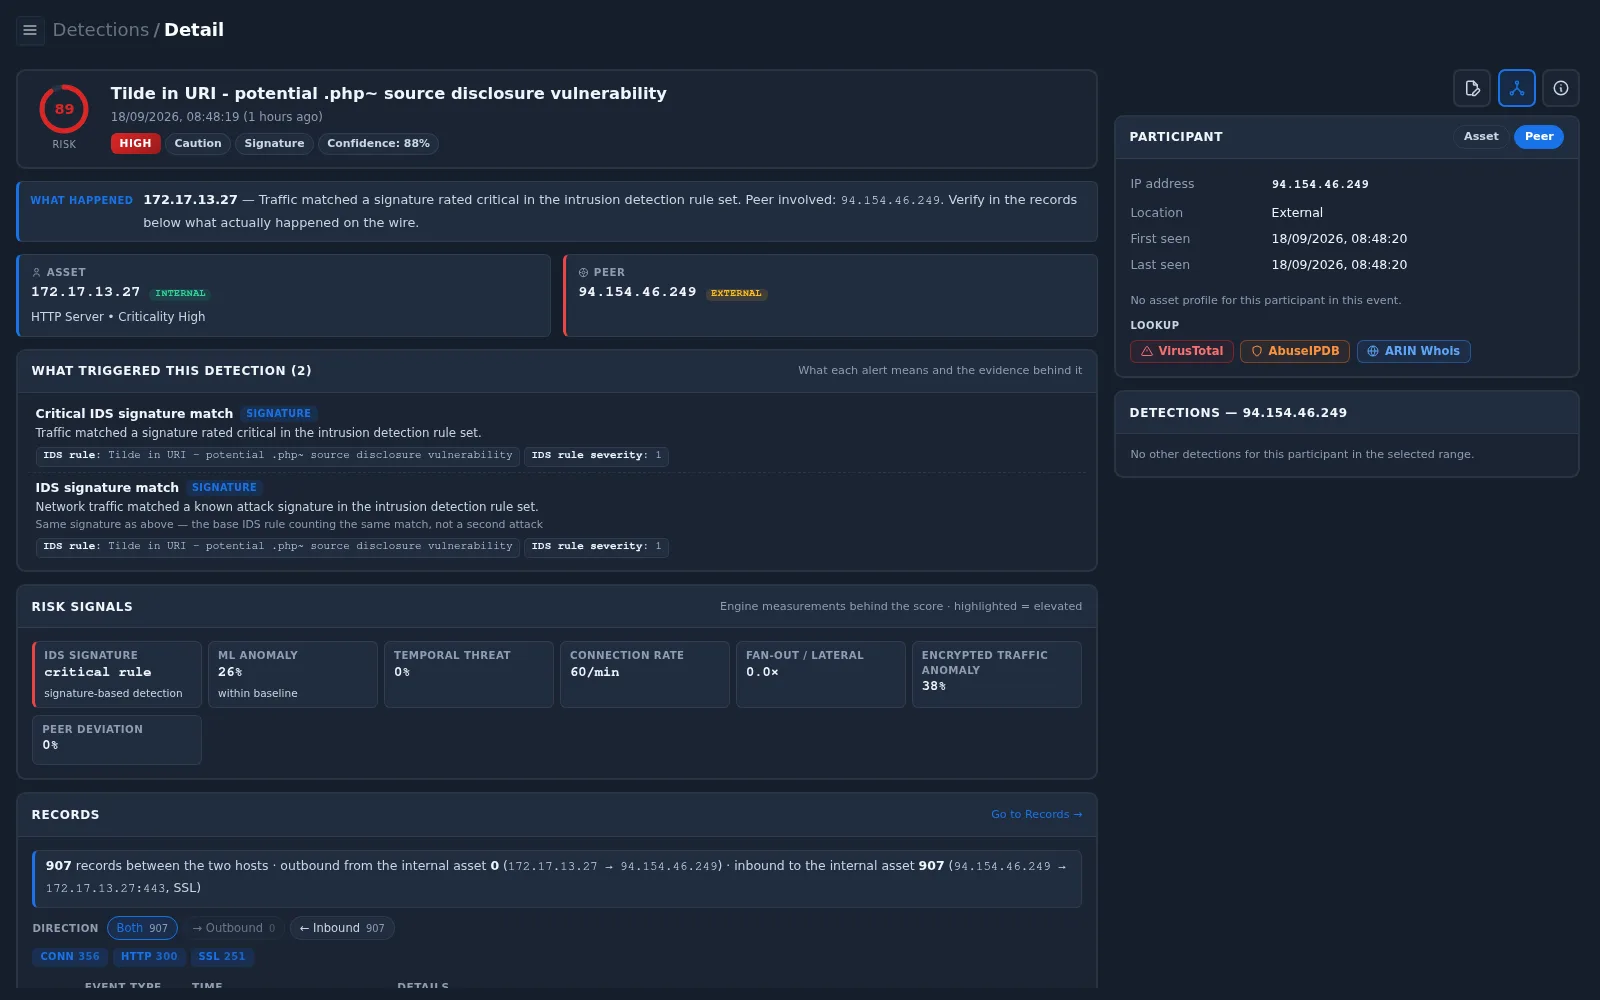Screen dimensions: 1600x1000
Task: Filter records by SSL 251
Action: [x=222, y=957]
